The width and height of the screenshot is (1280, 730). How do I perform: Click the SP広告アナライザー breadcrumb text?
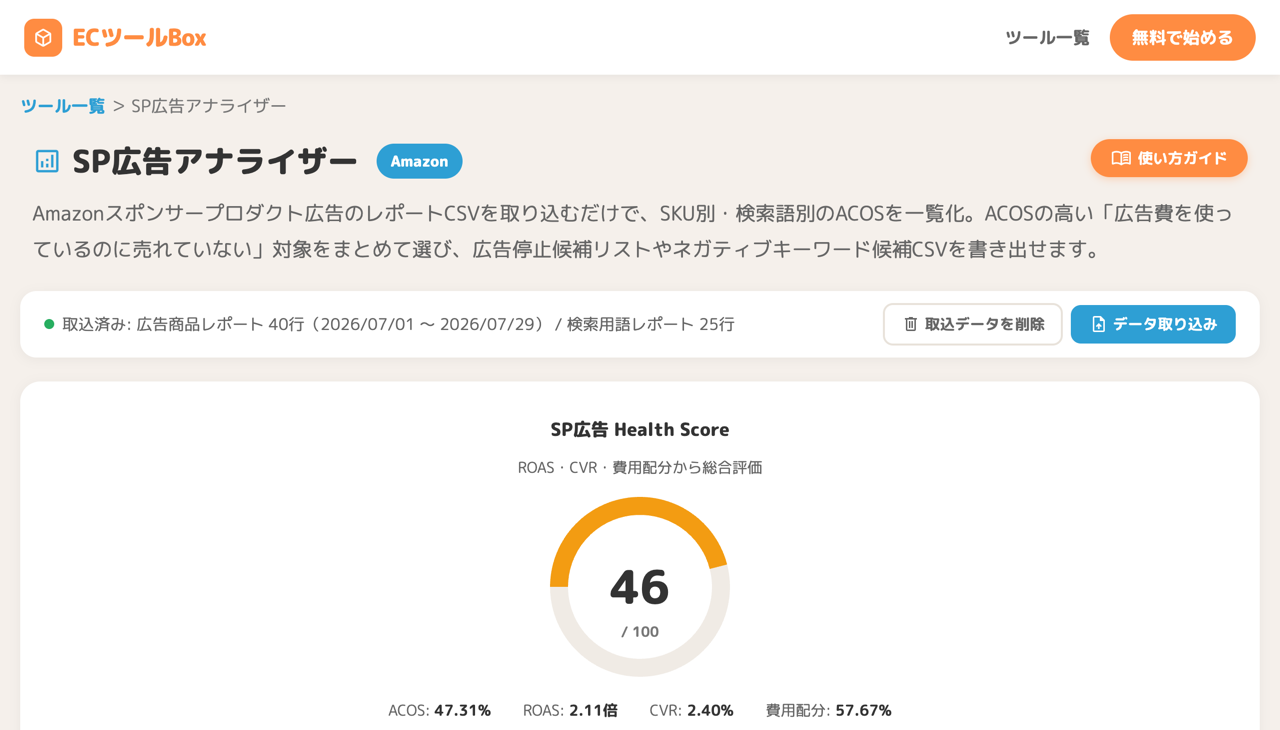tap(209, 106)
